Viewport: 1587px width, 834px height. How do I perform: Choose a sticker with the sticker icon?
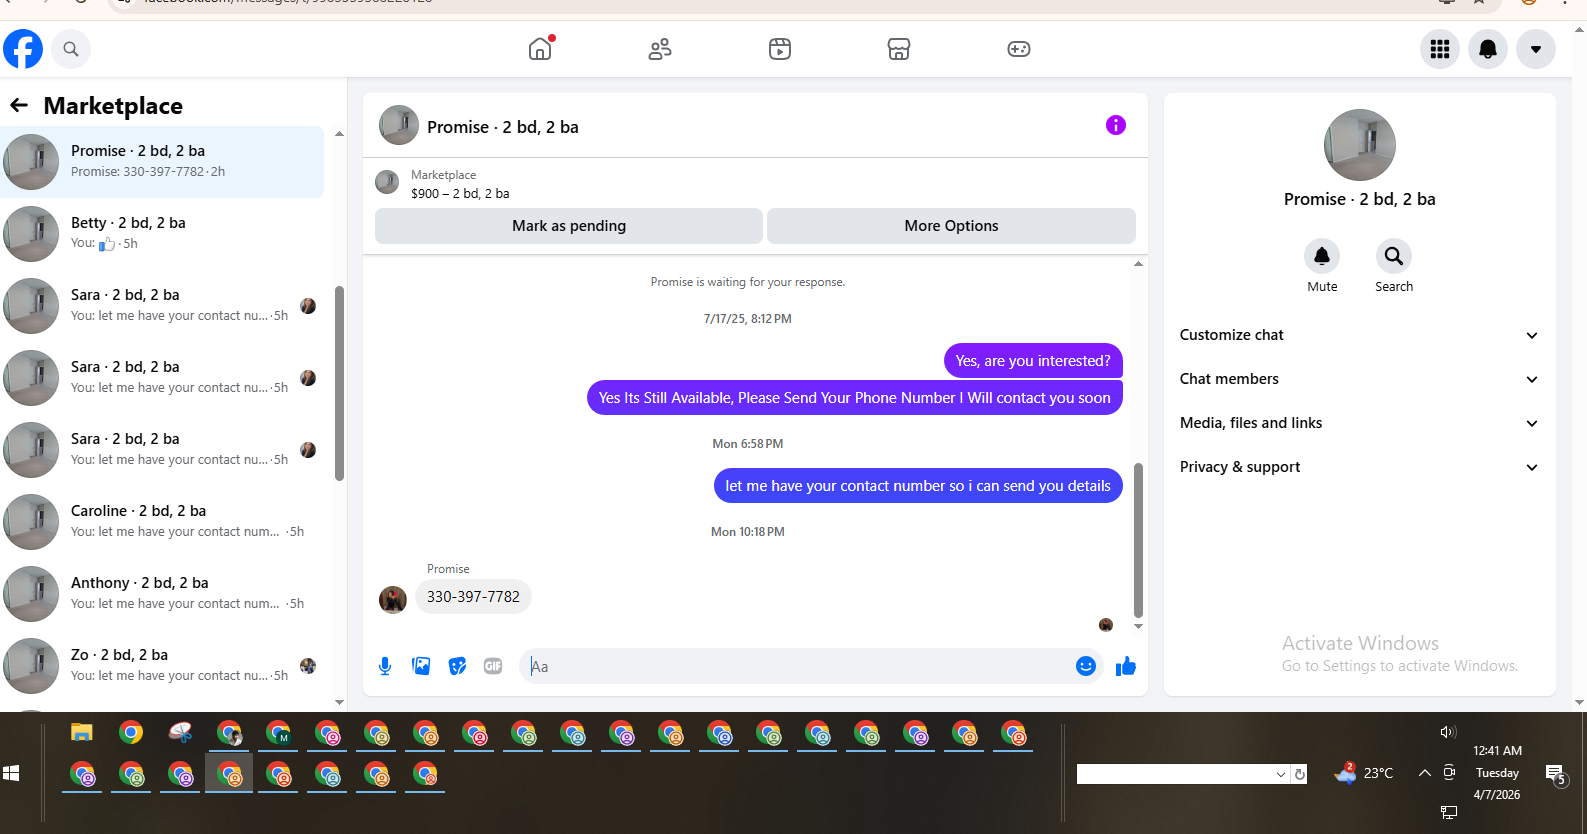click(x=457, y=666)
